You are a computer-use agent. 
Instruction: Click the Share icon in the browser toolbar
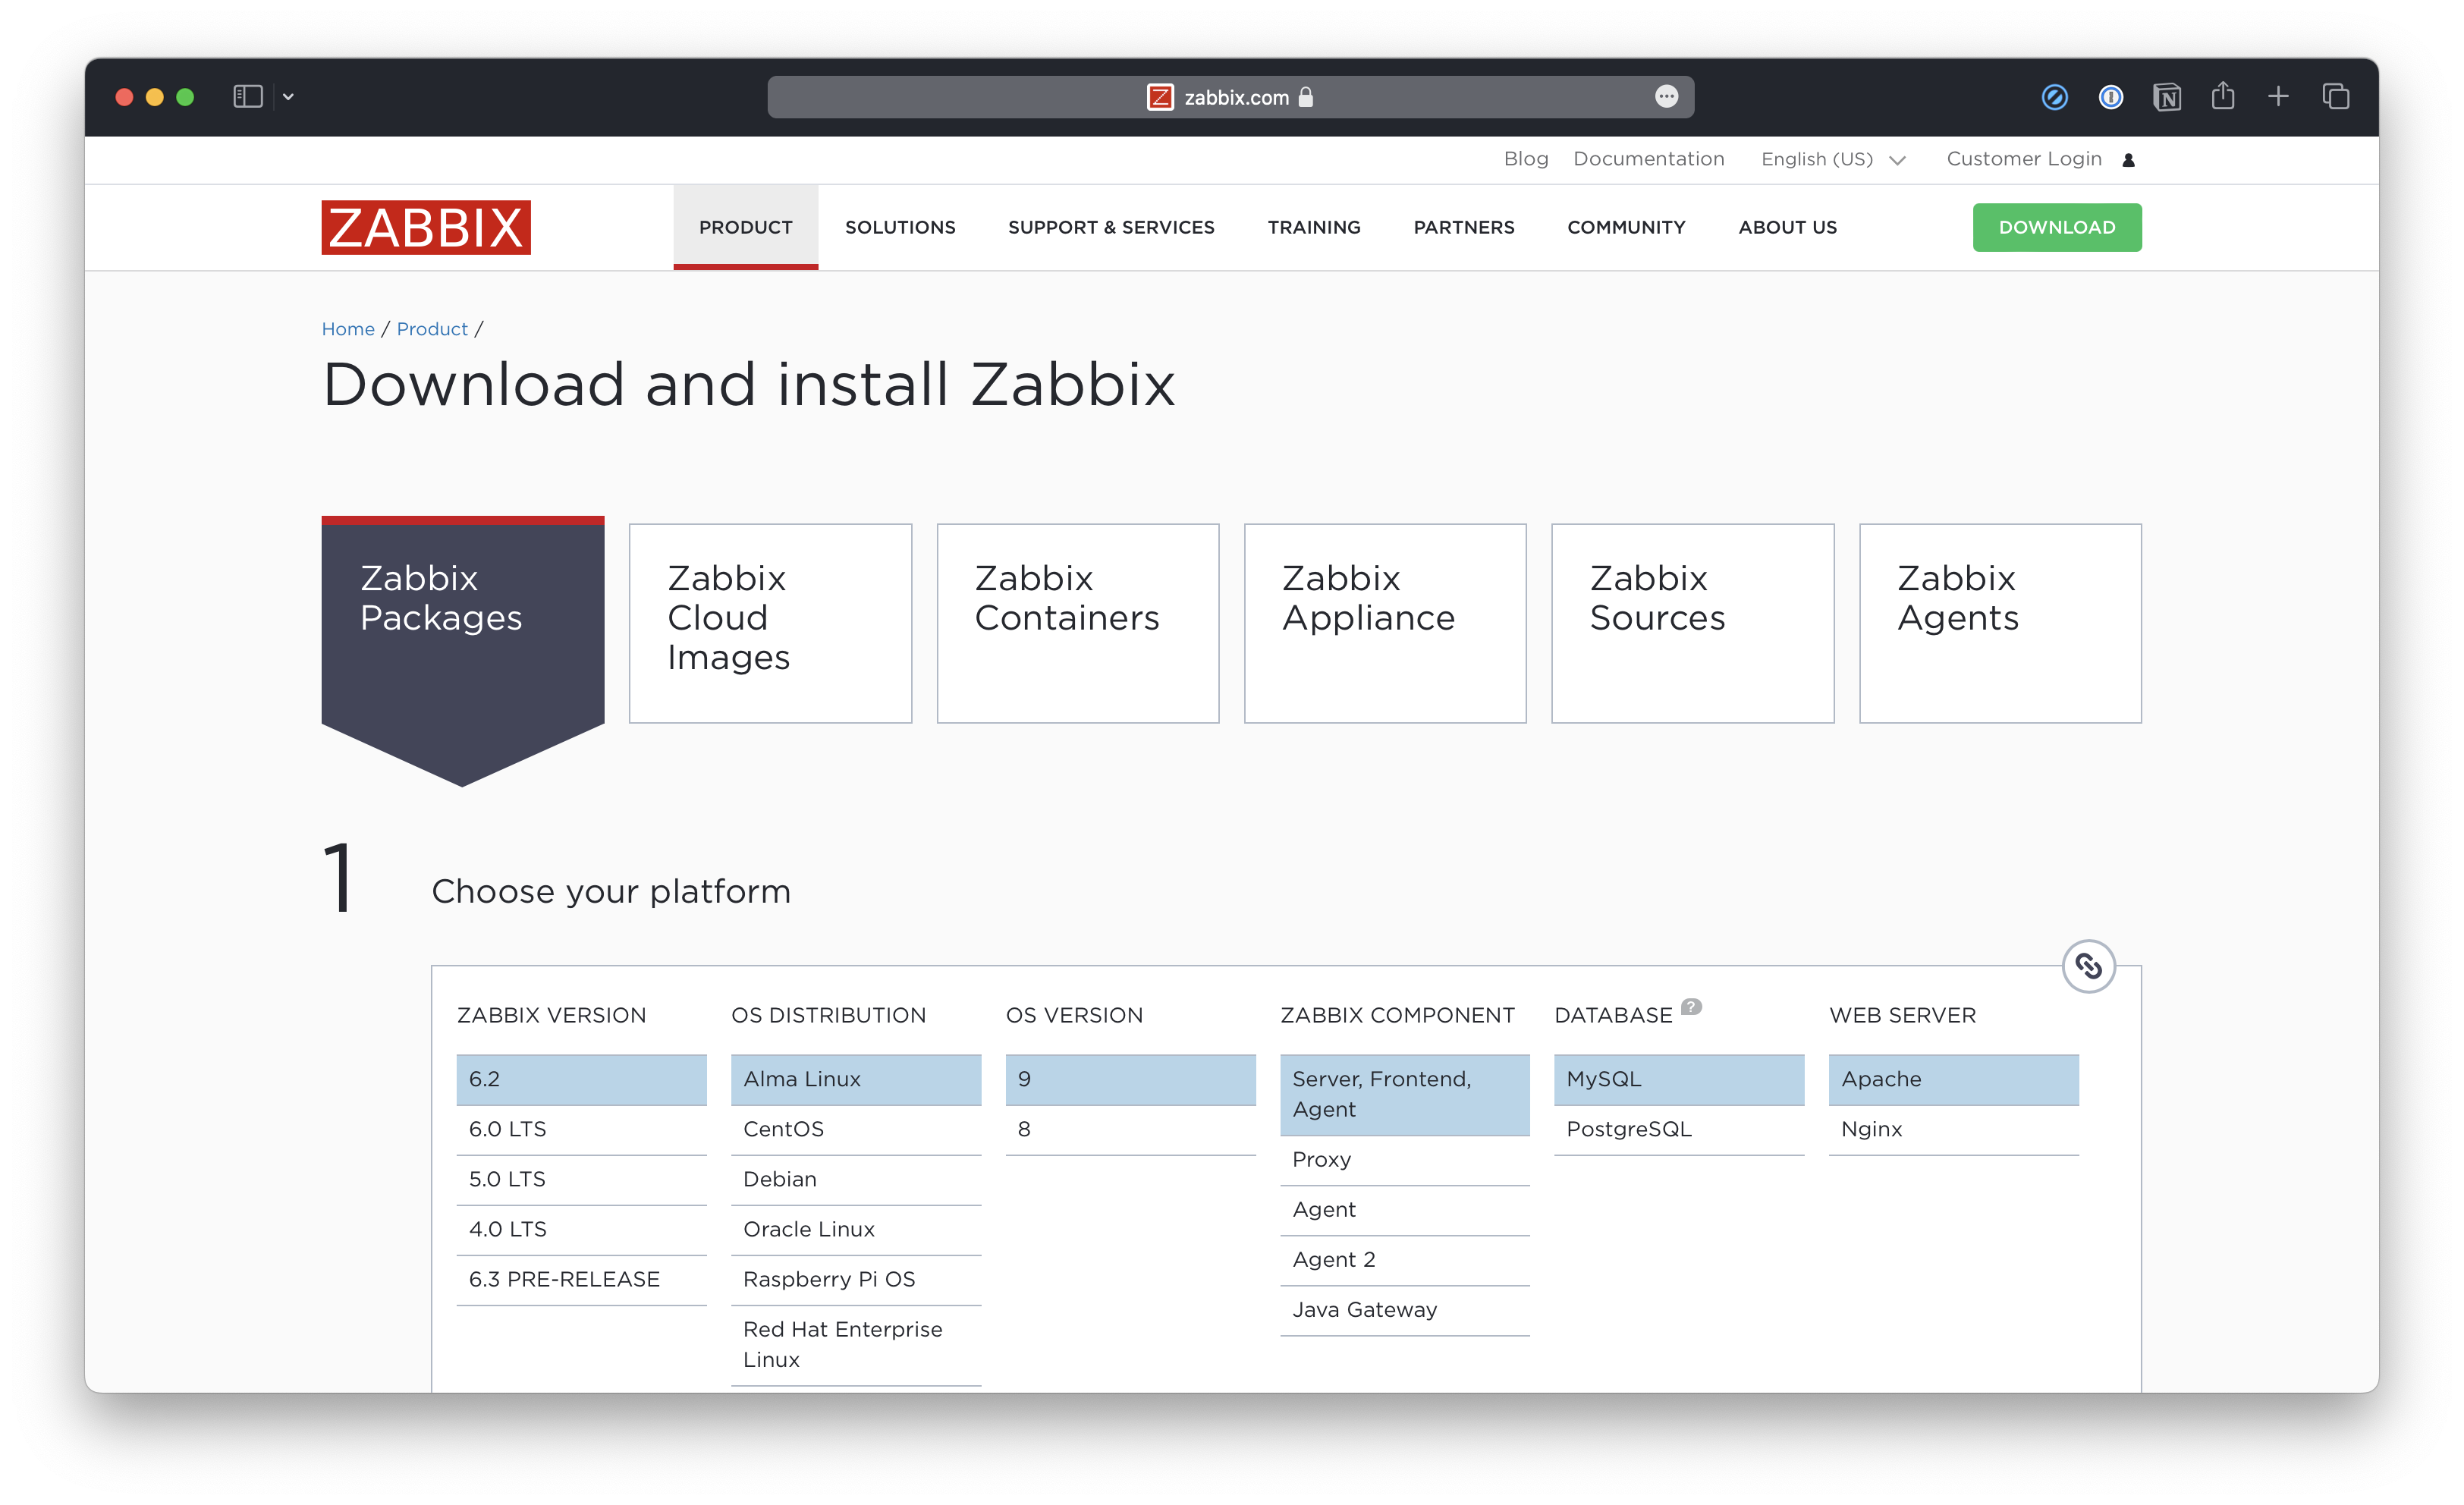(x=2222, y=96)
